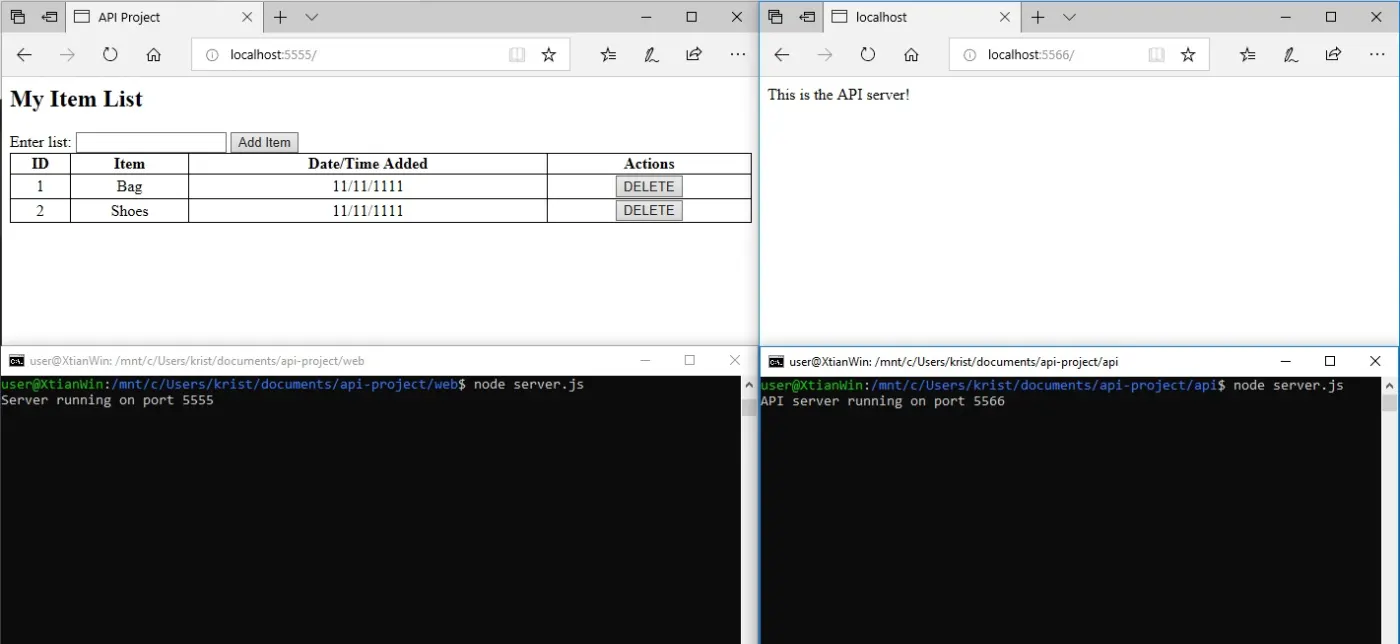Click the 'Bag' table cell
This screenshot has height=644, width=1400.
pos(129,186)
